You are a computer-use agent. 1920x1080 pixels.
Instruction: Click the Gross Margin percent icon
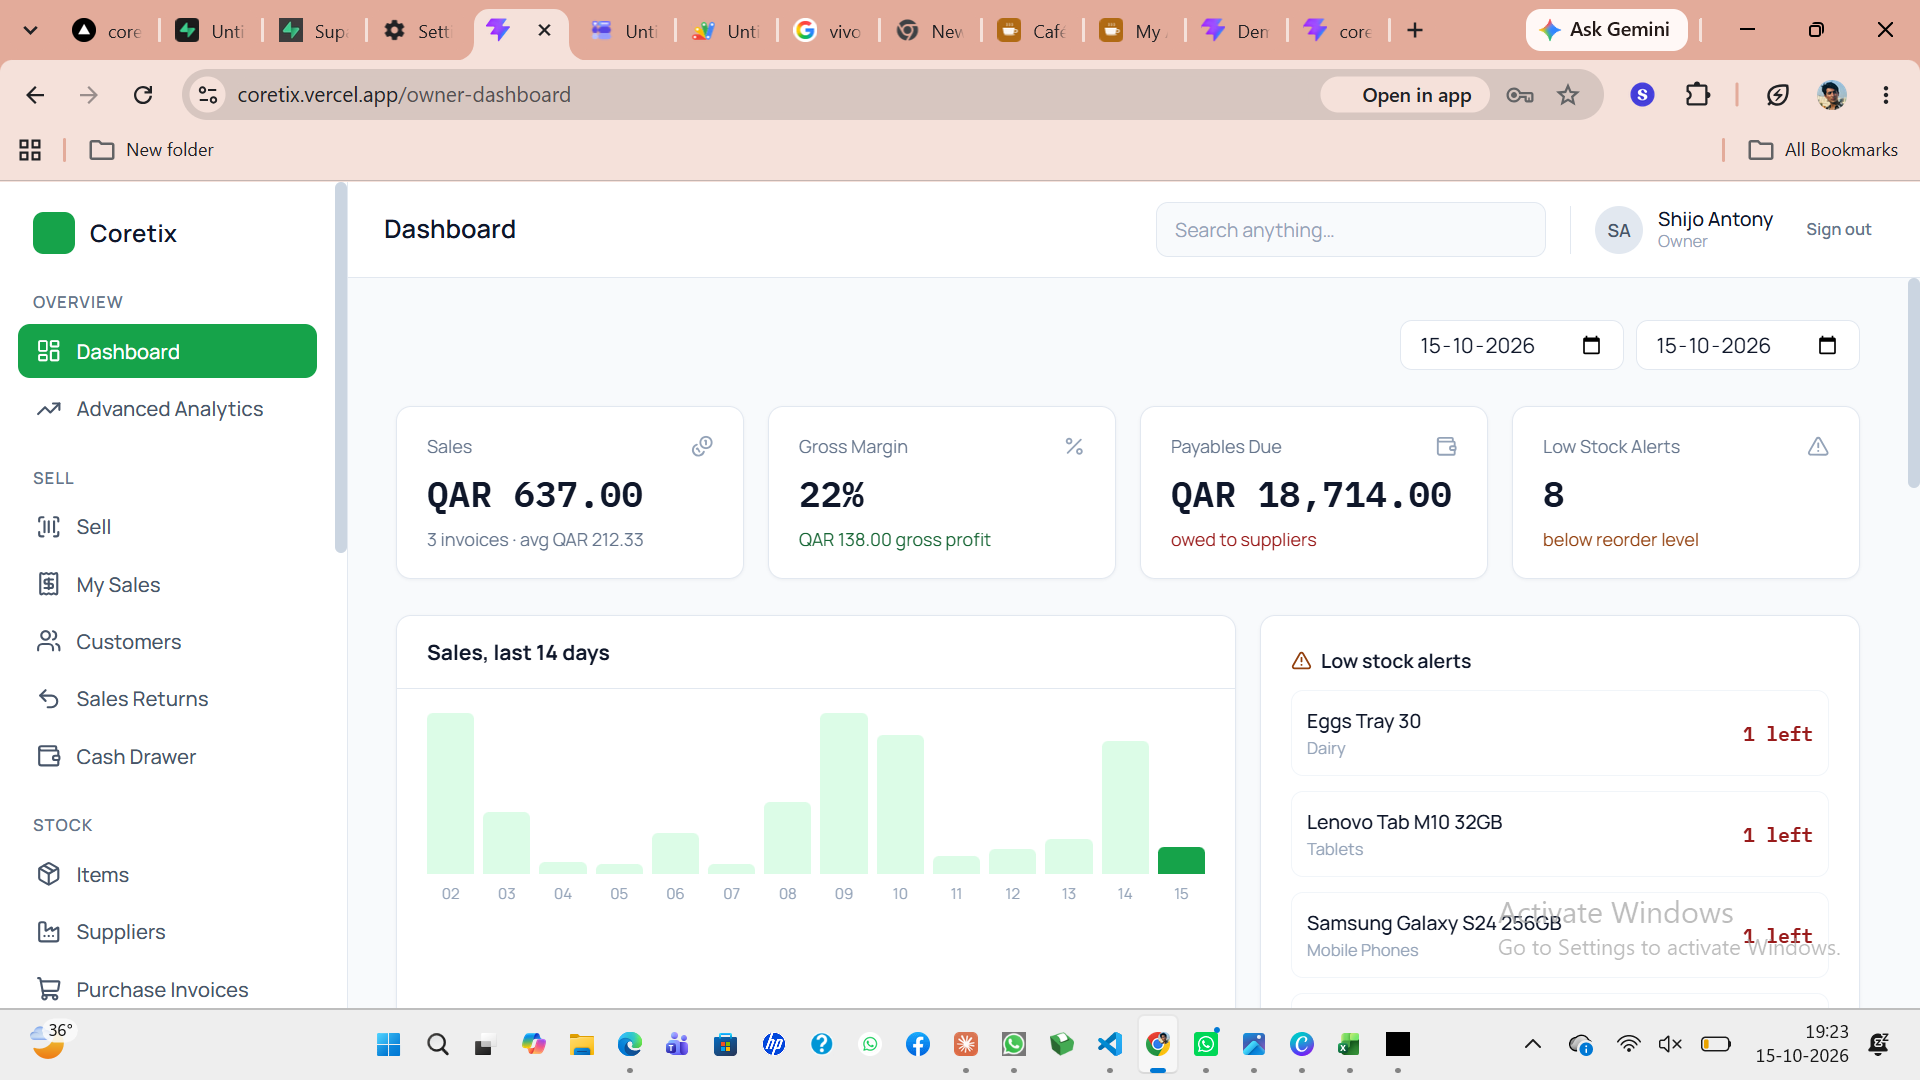1074,446
